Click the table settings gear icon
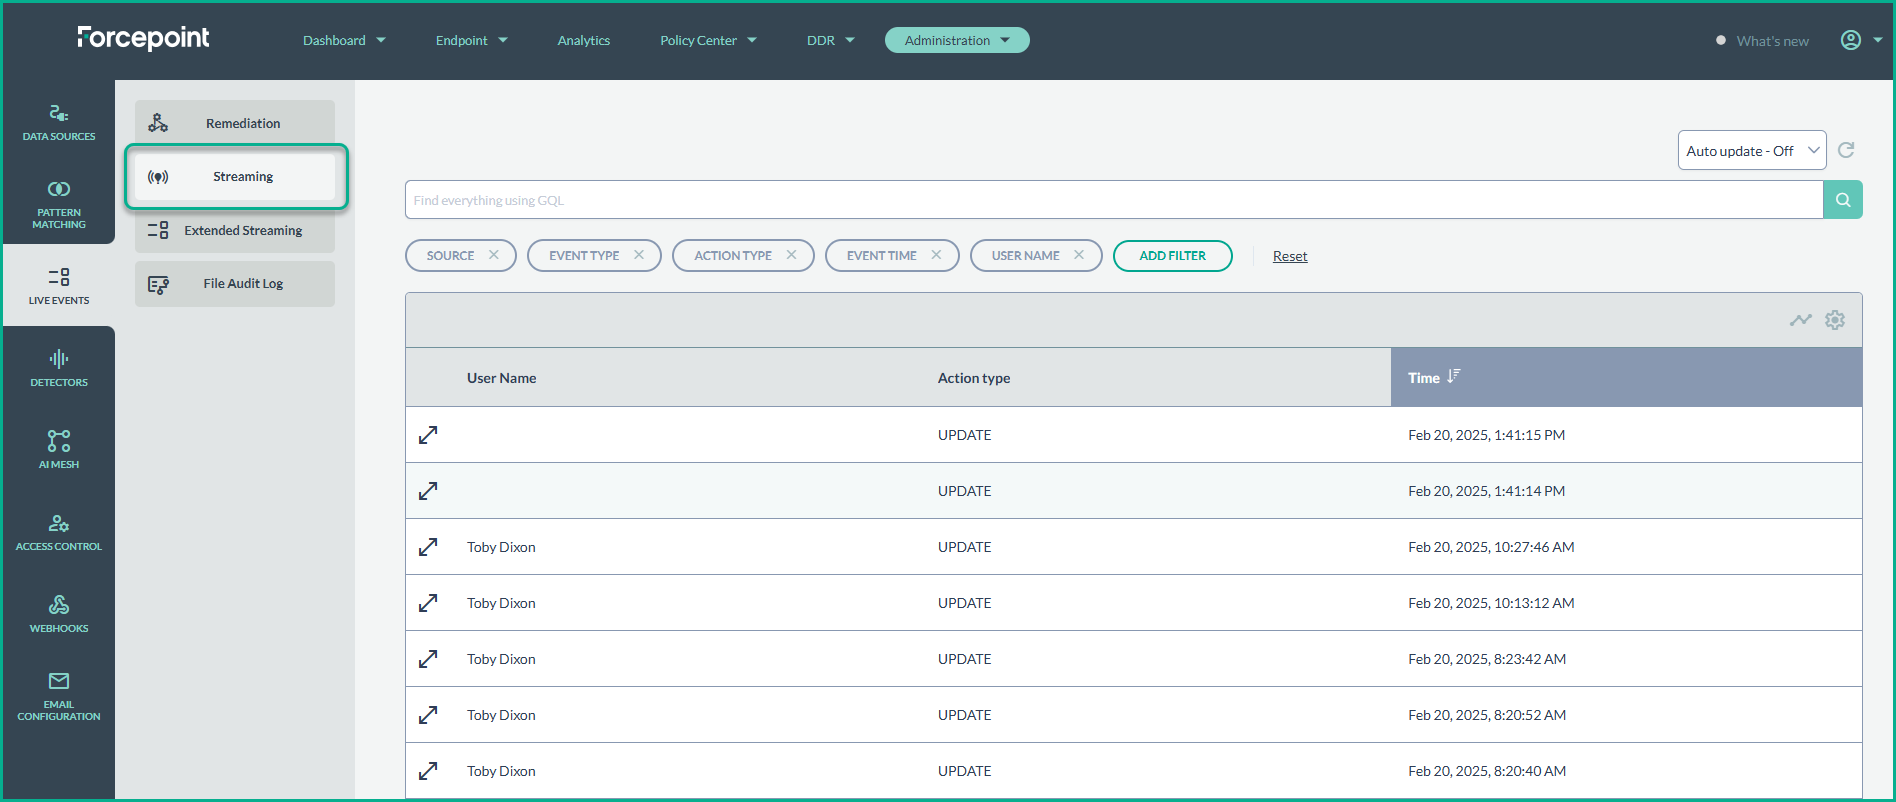The image size is (1896, 802). pos(1834,320)
